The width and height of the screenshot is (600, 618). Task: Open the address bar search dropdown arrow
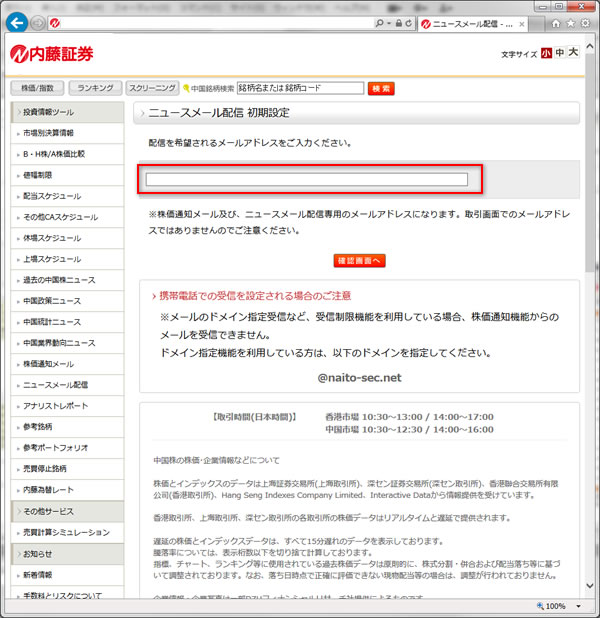(389, 24)
